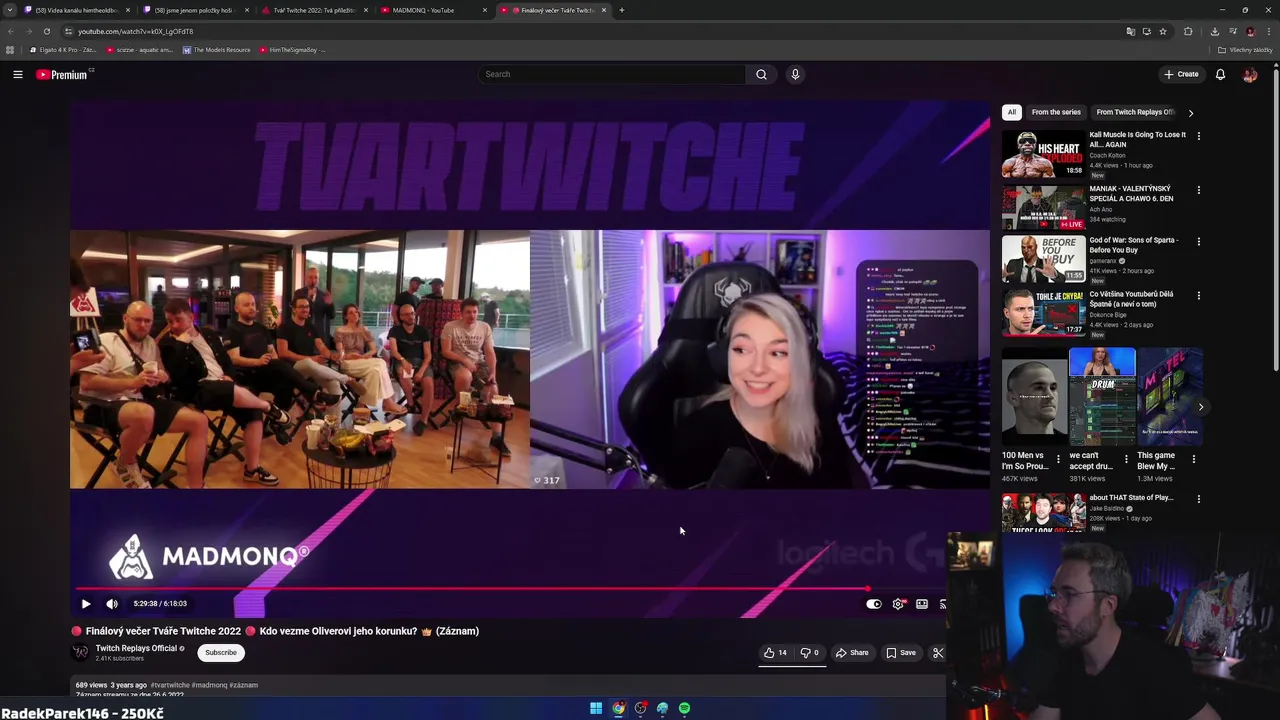Like the video with thumbs up
The height and width of the screenshot is (720, 1280).
point(775,653)
